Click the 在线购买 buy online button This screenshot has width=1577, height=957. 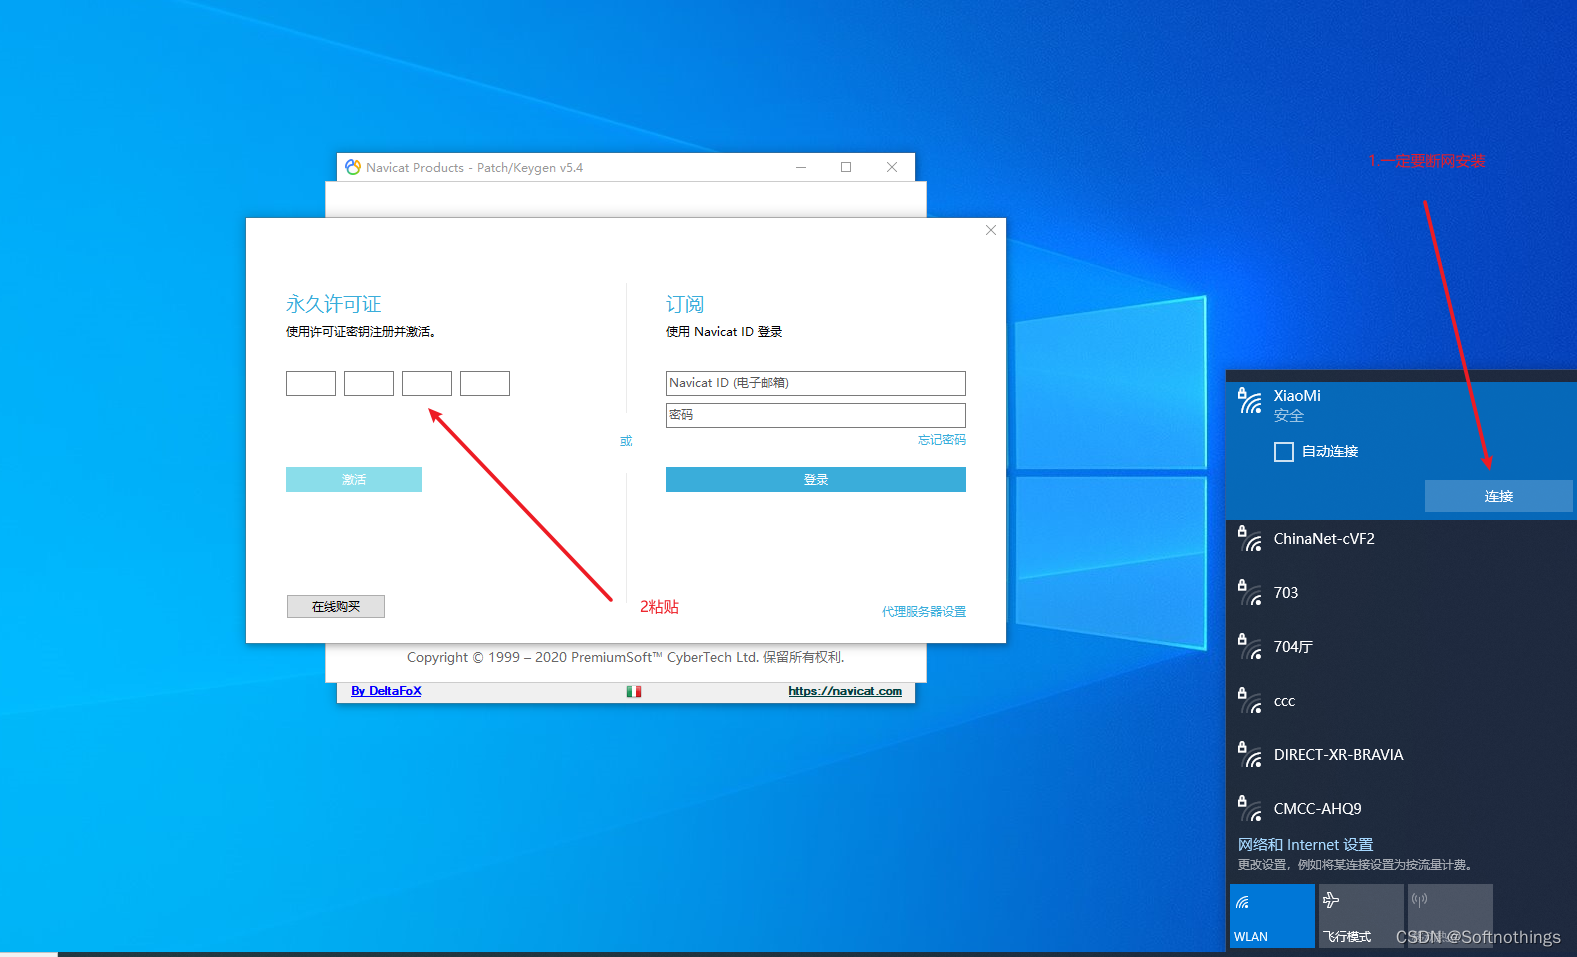click(336, 607)
